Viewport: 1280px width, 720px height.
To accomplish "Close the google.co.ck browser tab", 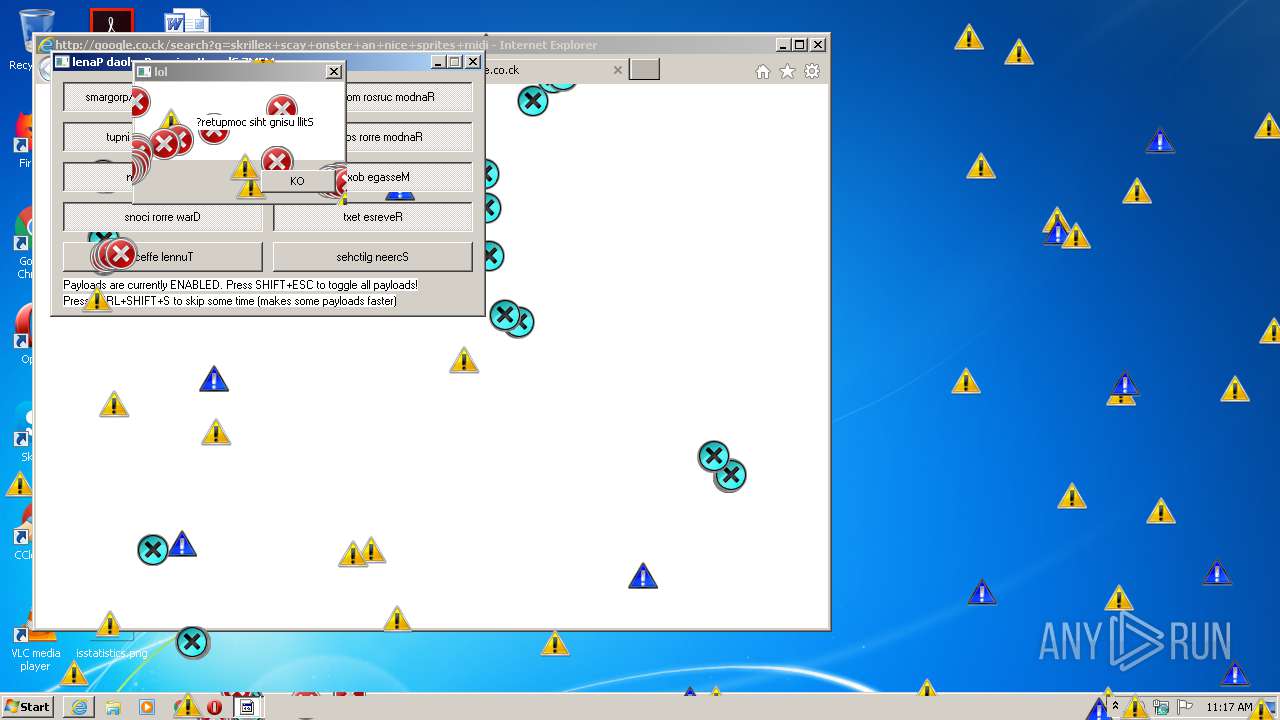I will (x=618, y=70).
